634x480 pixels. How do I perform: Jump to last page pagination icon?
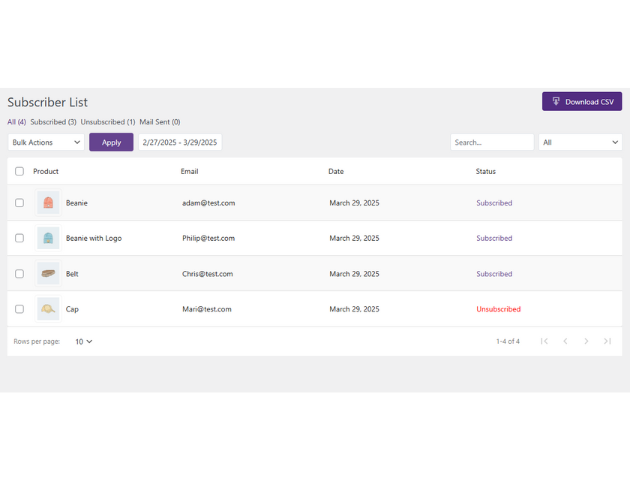[607, 341]
